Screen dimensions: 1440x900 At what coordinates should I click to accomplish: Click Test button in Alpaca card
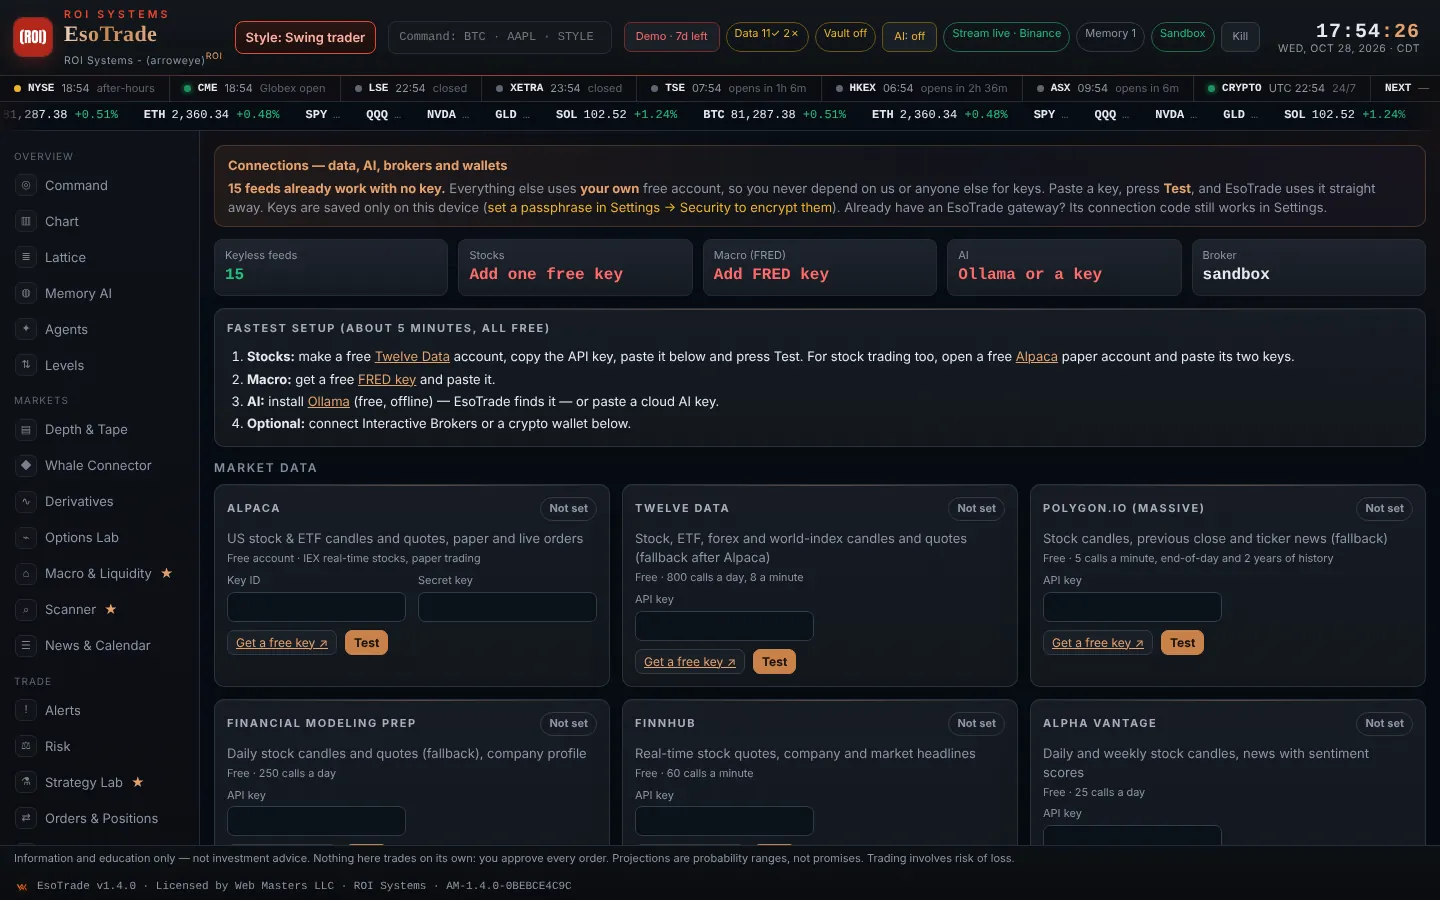[367, 643]
